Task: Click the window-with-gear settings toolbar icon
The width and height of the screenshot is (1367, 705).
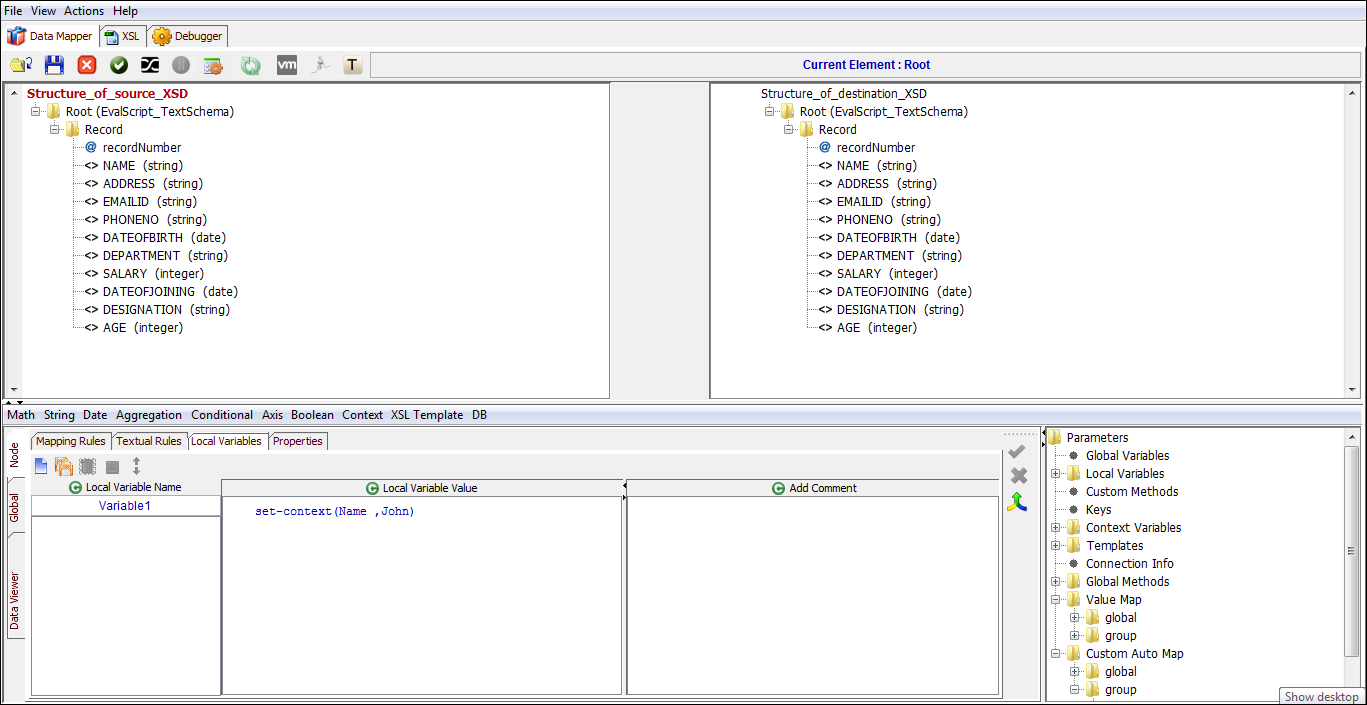Action: point(213,65)
